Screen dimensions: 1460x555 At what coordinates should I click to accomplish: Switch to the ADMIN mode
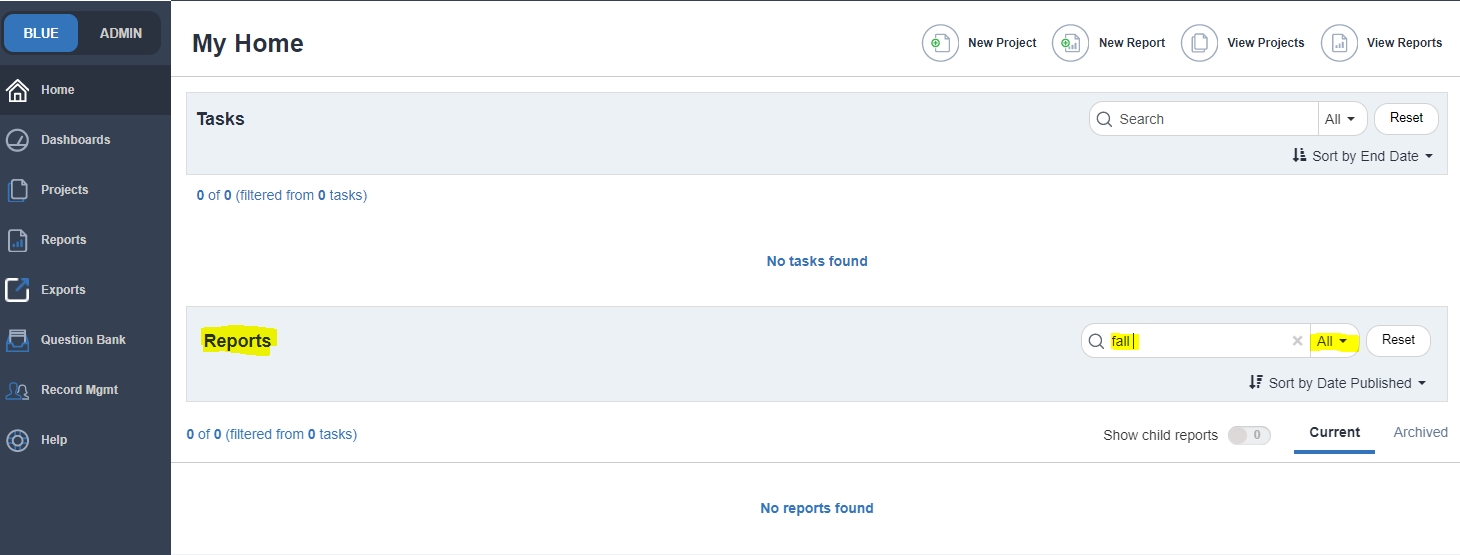pos(121,33)
